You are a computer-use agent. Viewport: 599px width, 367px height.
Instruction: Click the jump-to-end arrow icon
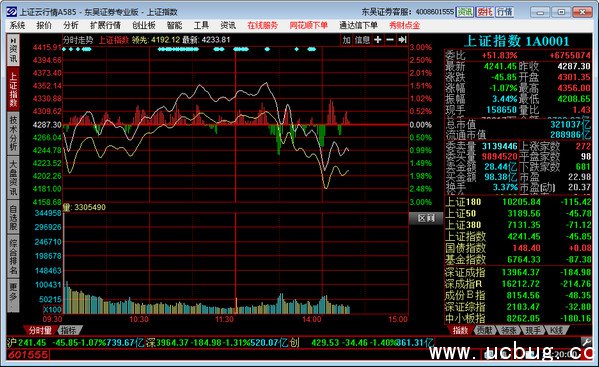click(x=402, y=40)
